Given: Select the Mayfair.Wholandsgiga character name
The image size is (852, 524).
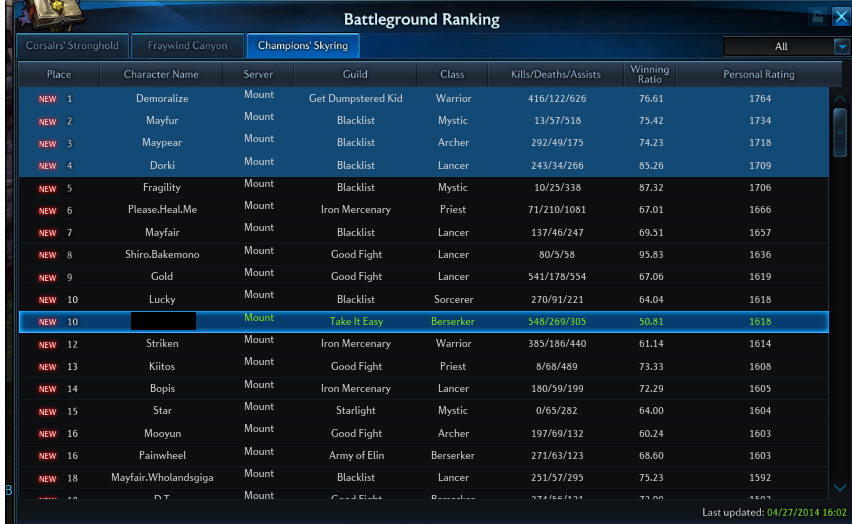Looking at the screenshot, I should [162, 478].
